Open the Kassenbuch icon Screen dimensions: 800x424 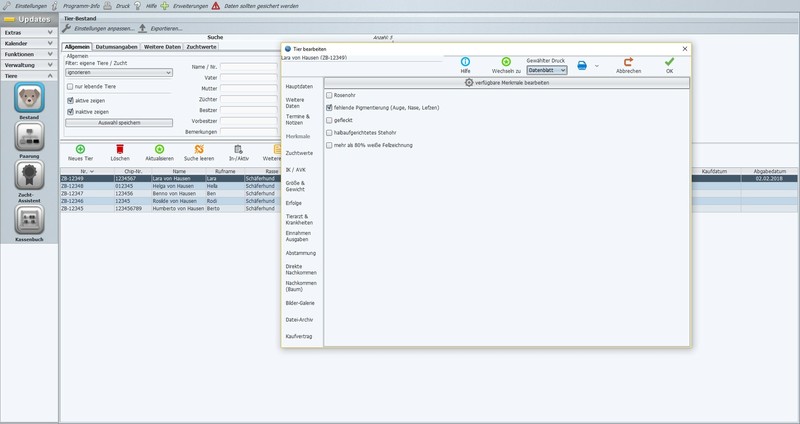coord(29,219)
